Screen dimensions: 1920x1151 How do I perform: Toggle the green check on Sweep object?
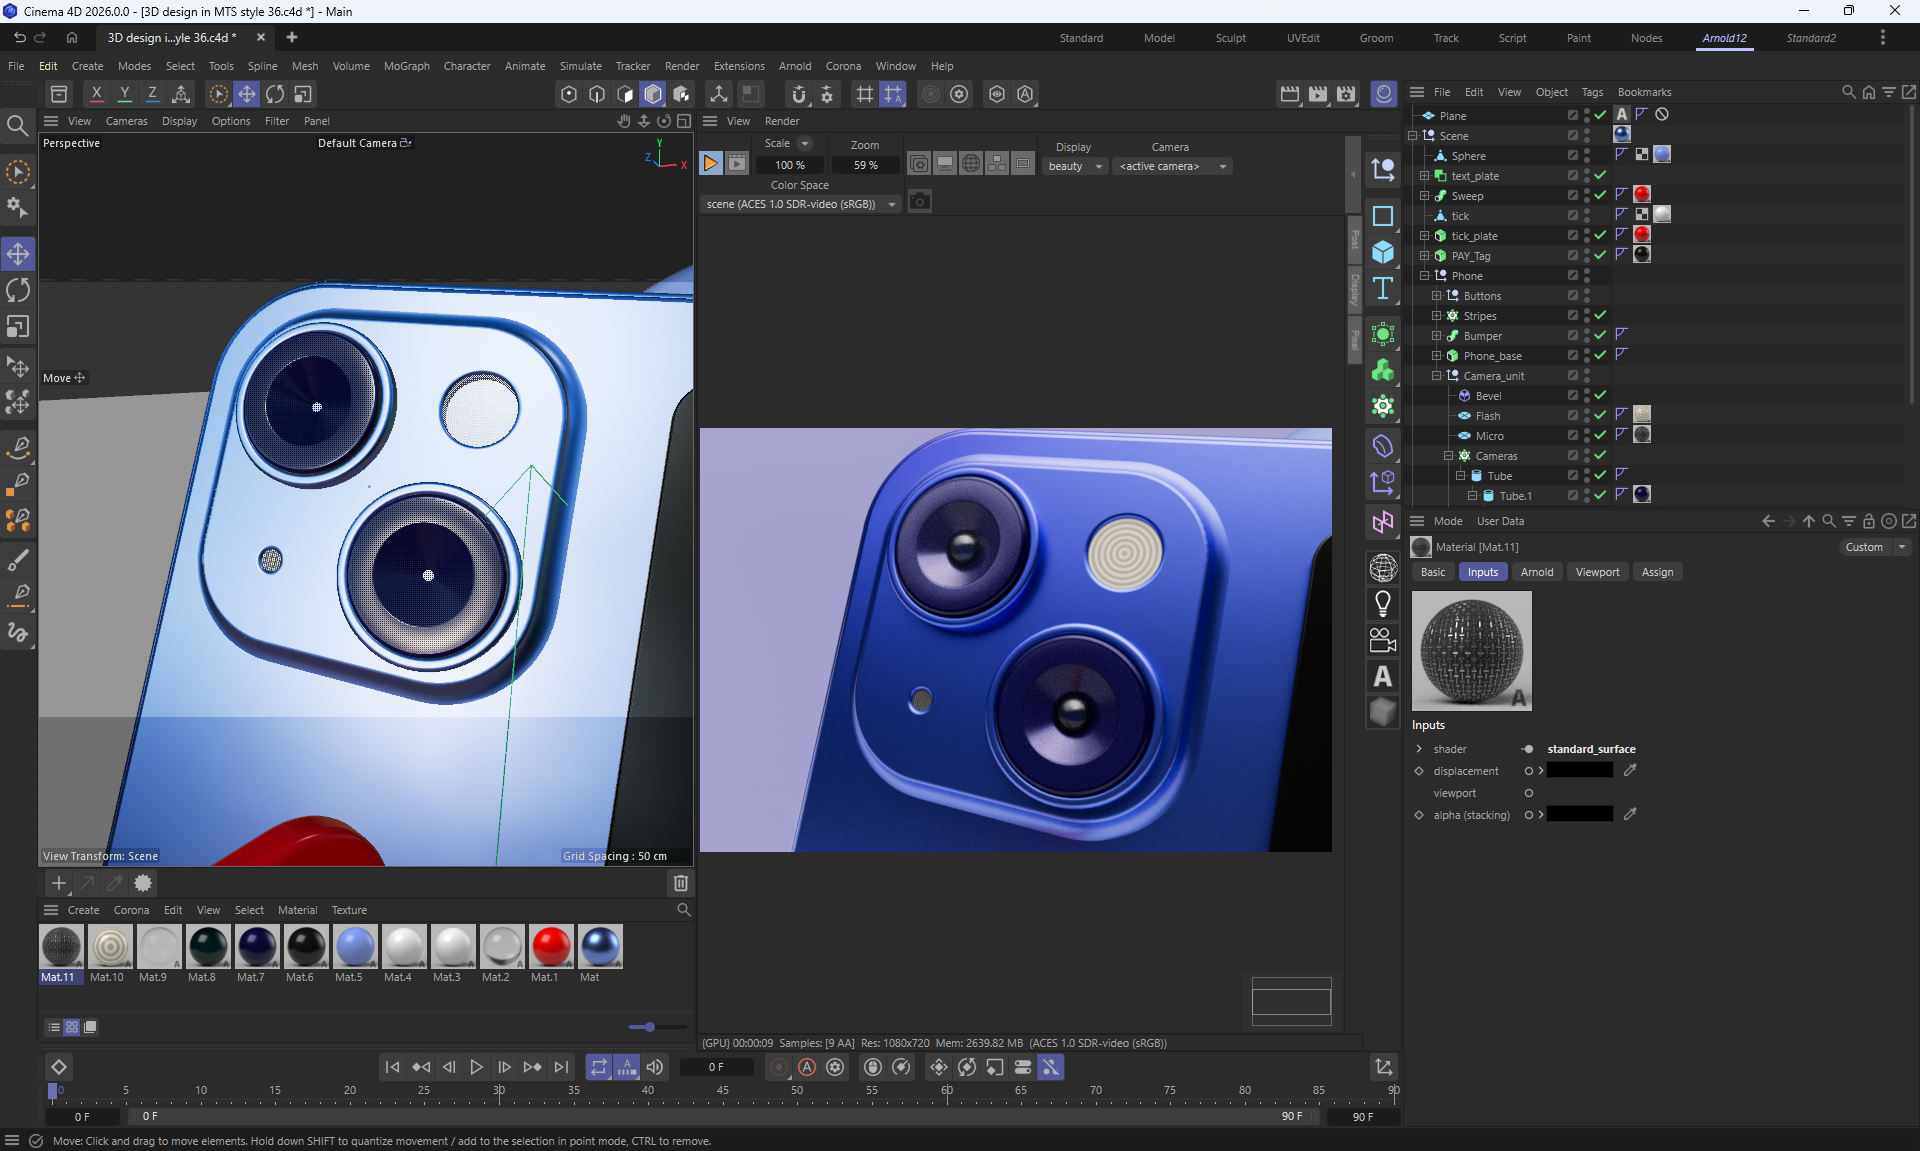coord(1600,195)
